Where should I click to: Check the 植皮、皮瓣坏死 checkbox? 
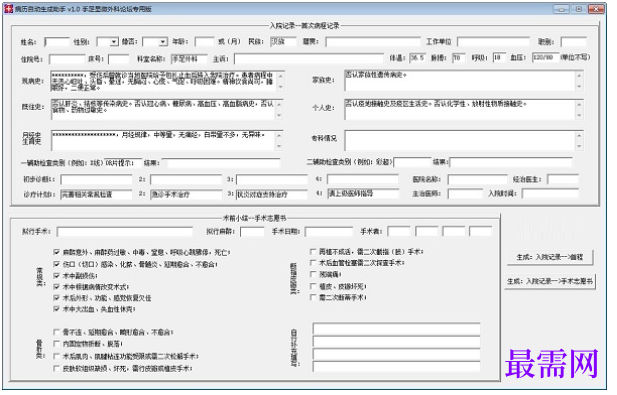313,286
